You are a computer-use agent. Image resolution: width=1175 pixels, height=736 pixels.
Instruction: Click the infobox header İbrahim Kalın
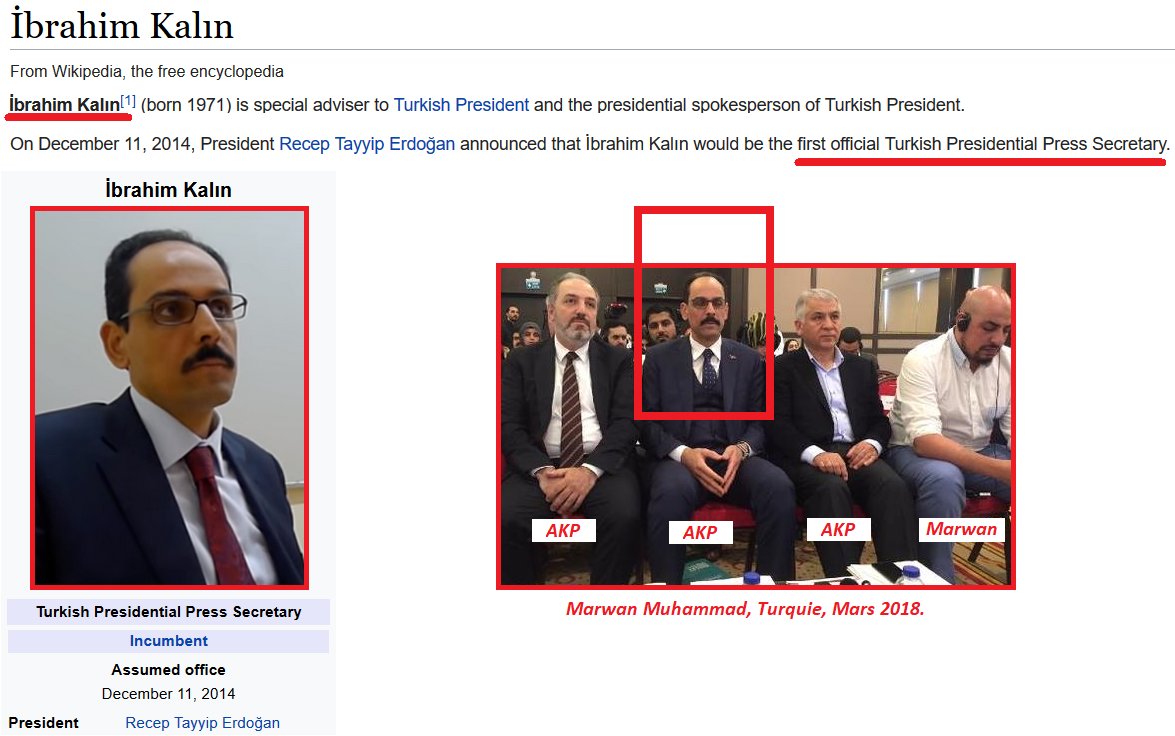pos(169,190)
